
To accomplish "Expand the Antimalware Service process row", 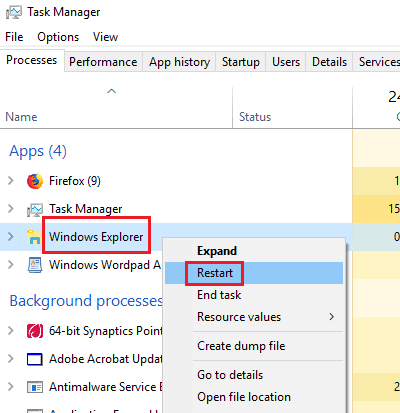I will click(x=11, y=387).
